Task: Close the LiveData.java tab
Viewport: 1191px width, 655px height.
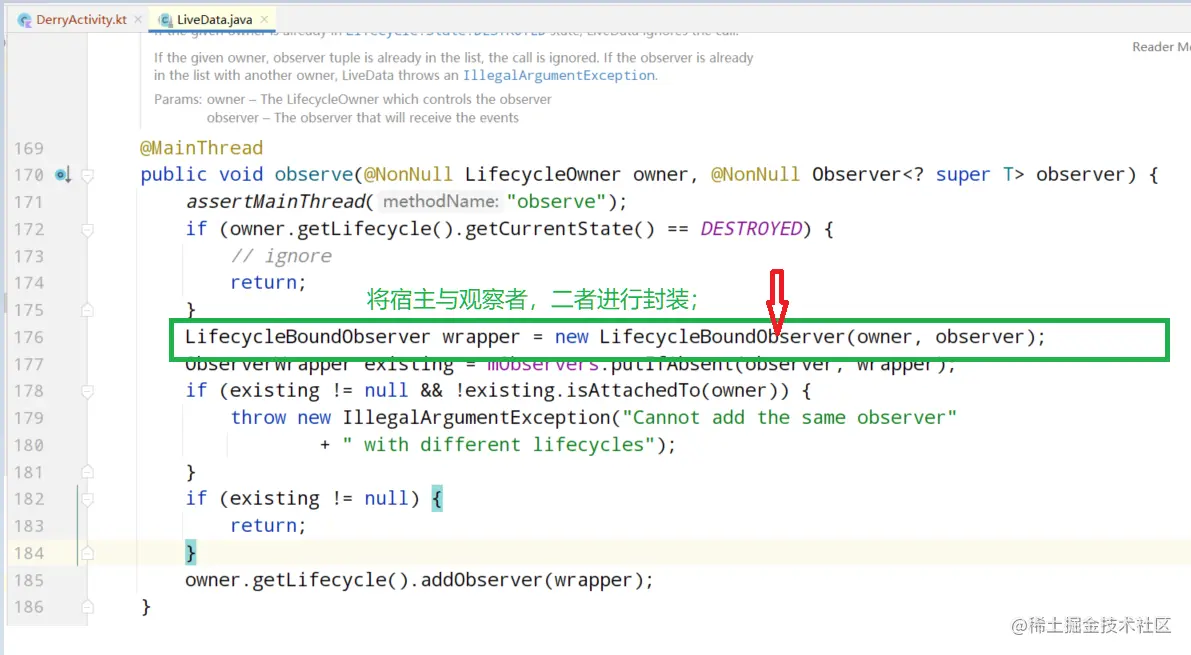Action: (x=264, y=20)
